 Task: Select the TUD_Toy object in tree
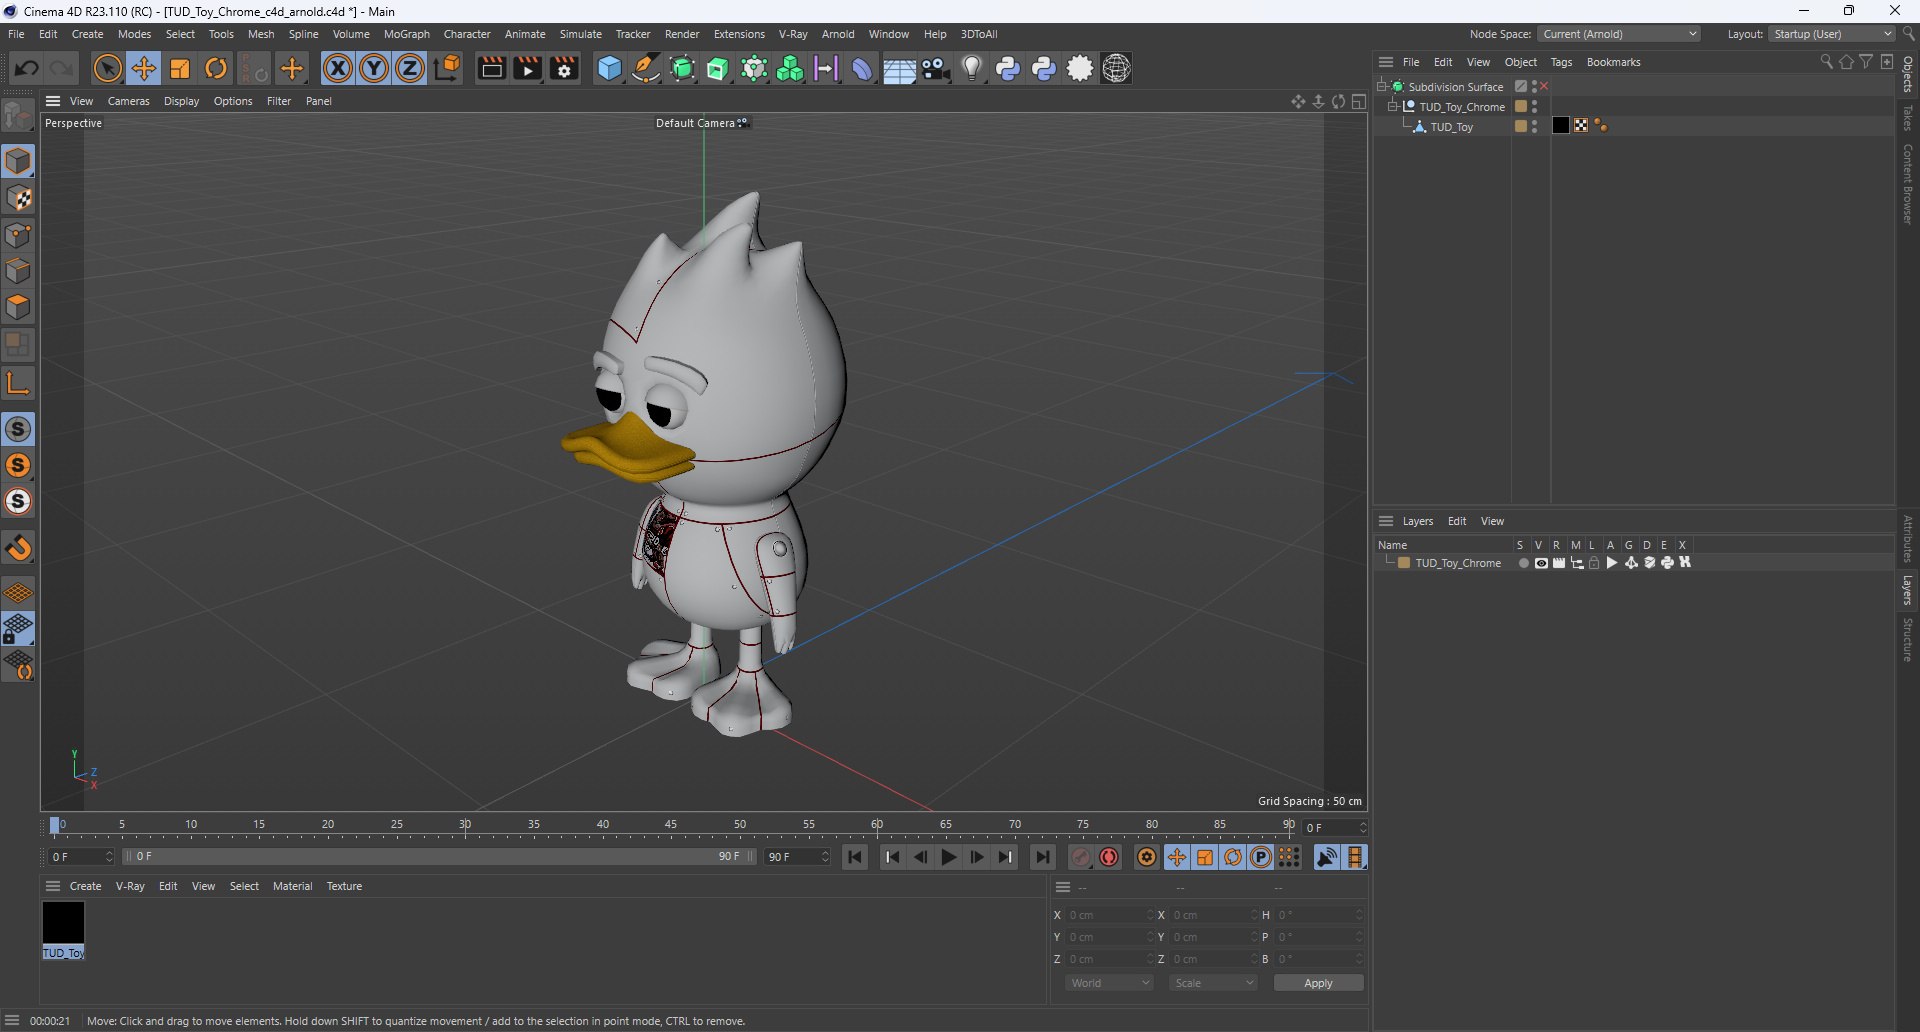click(x=1452, y=127)
